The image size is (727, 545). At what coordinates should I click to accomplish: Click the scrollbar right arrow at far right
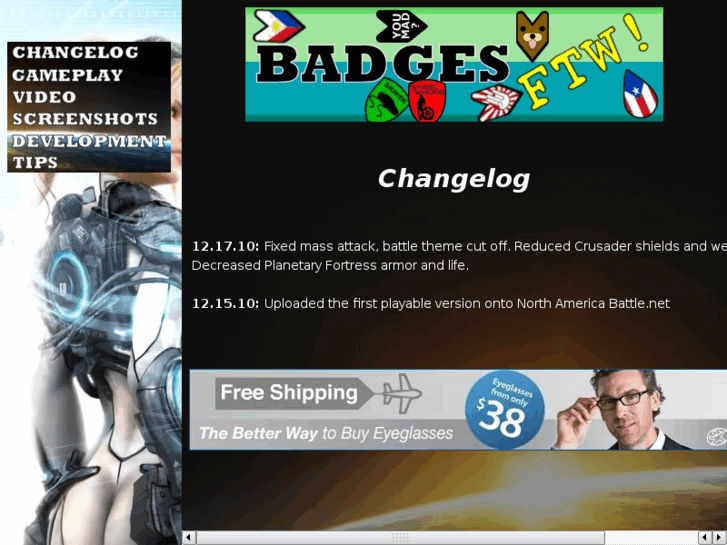tap(720, 538)
